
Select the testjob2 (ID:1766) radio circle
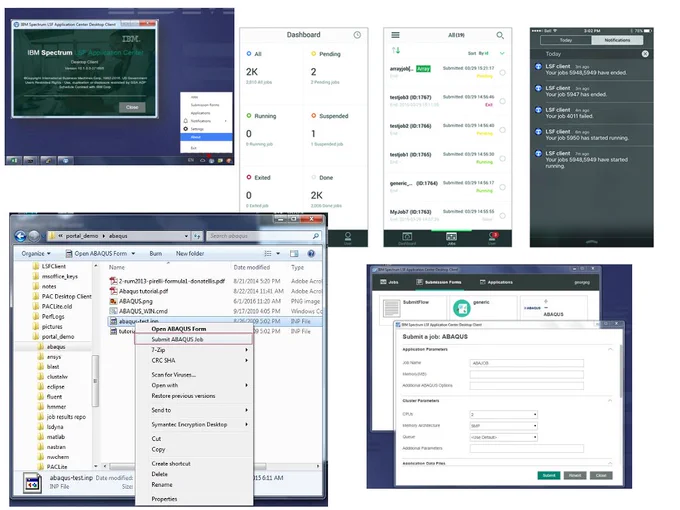(x=502, y=130)
